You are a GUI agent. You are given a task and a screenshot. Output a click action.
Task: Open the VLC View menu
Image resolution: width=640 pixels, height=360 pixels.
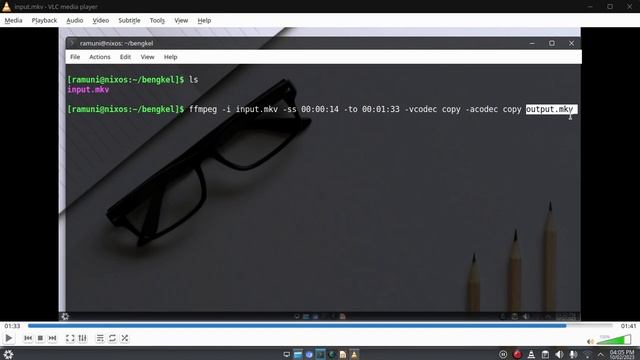pos(181,20)
